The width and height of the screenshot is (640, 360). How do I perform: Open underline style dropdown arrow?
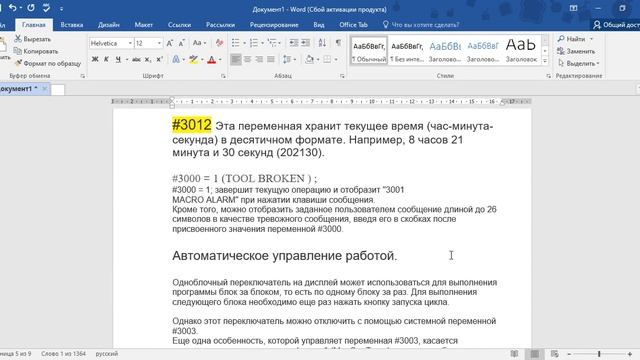127,60
